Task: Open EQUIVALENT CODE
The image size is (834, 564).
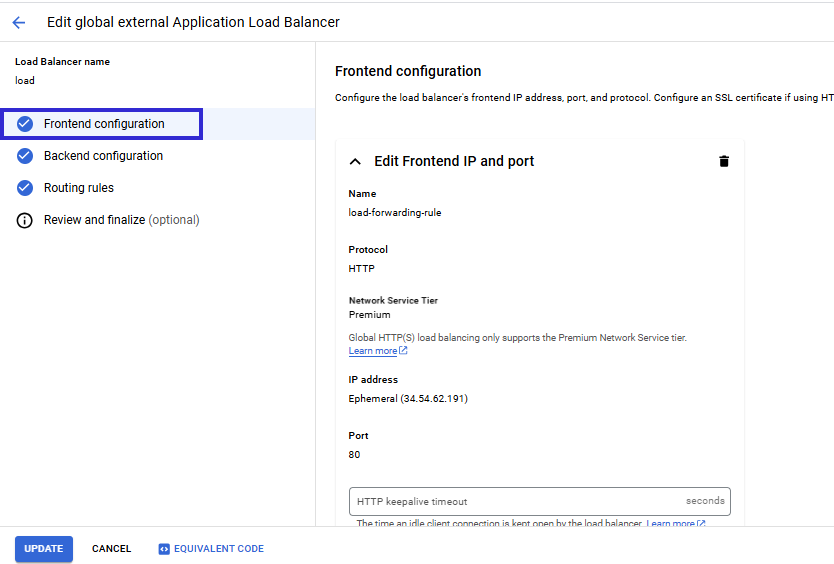Action: 211,549
